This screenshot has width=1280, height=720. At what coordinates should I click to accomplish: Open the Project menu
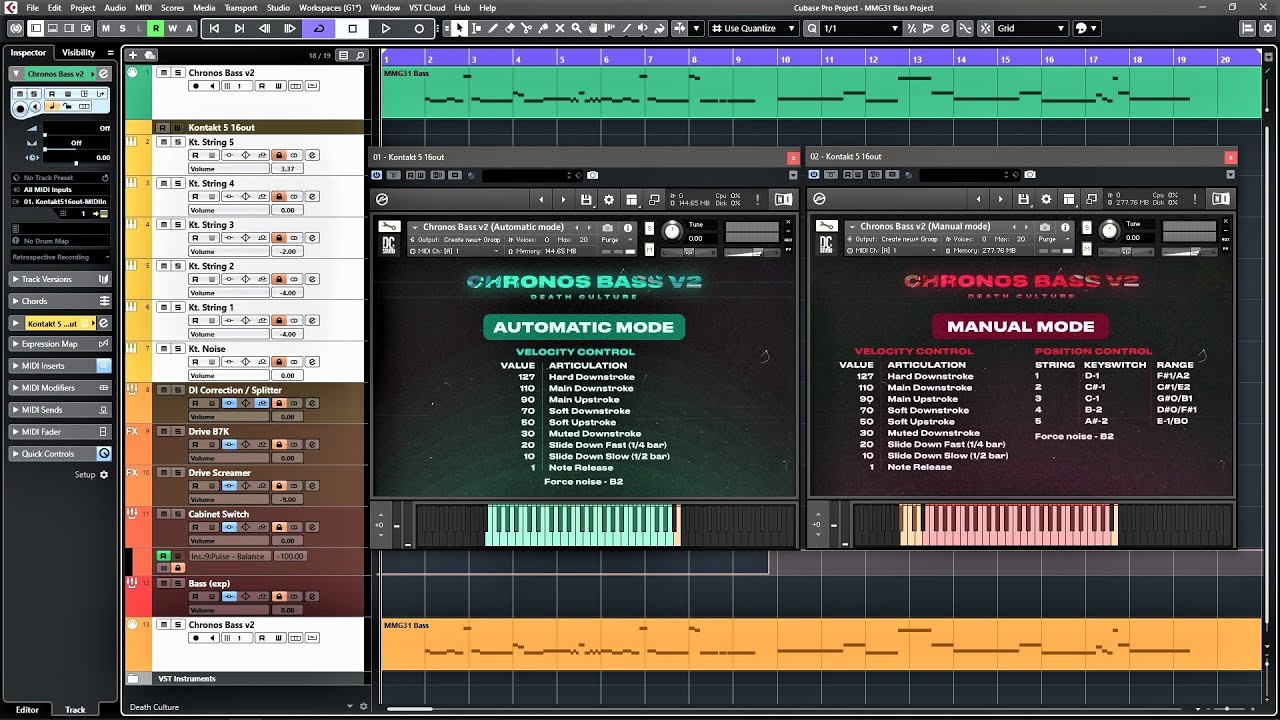[83, 7]
